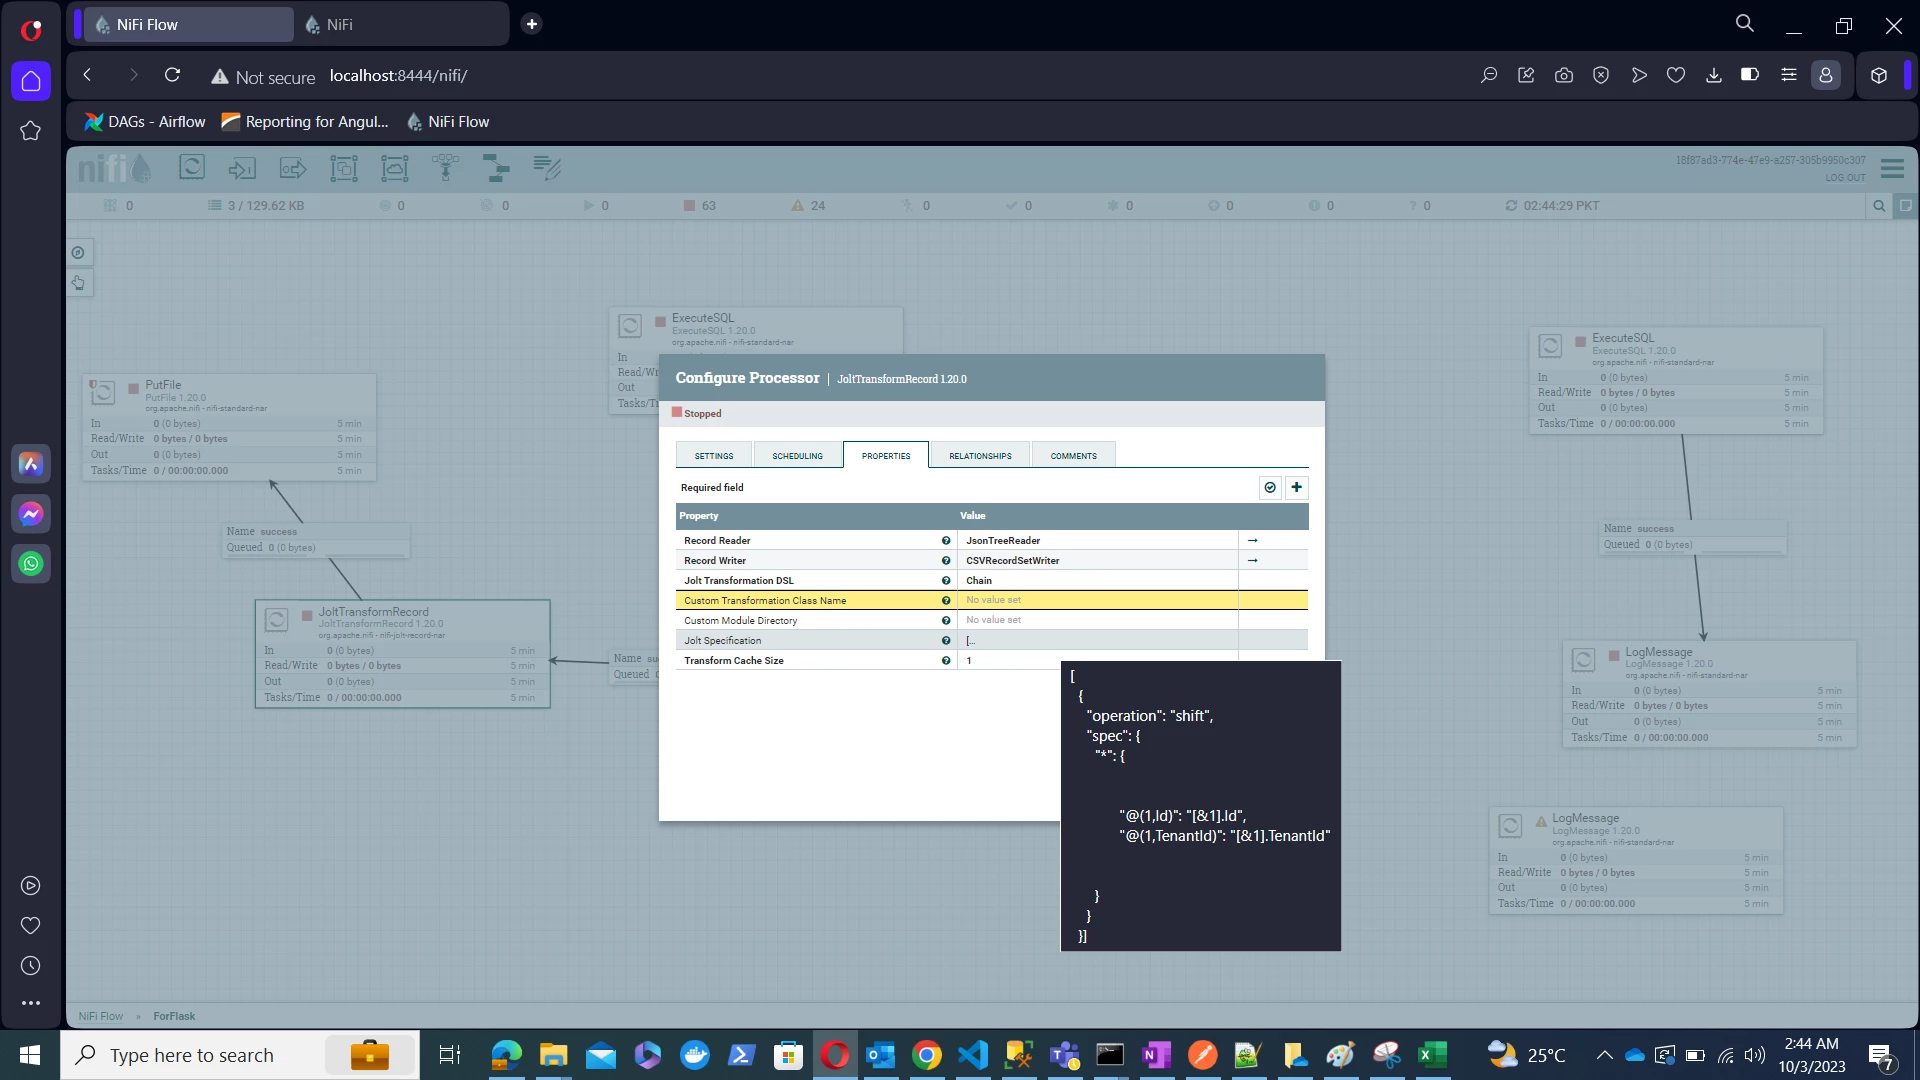Click Custom Module Directory value field

pos(1097,620)
